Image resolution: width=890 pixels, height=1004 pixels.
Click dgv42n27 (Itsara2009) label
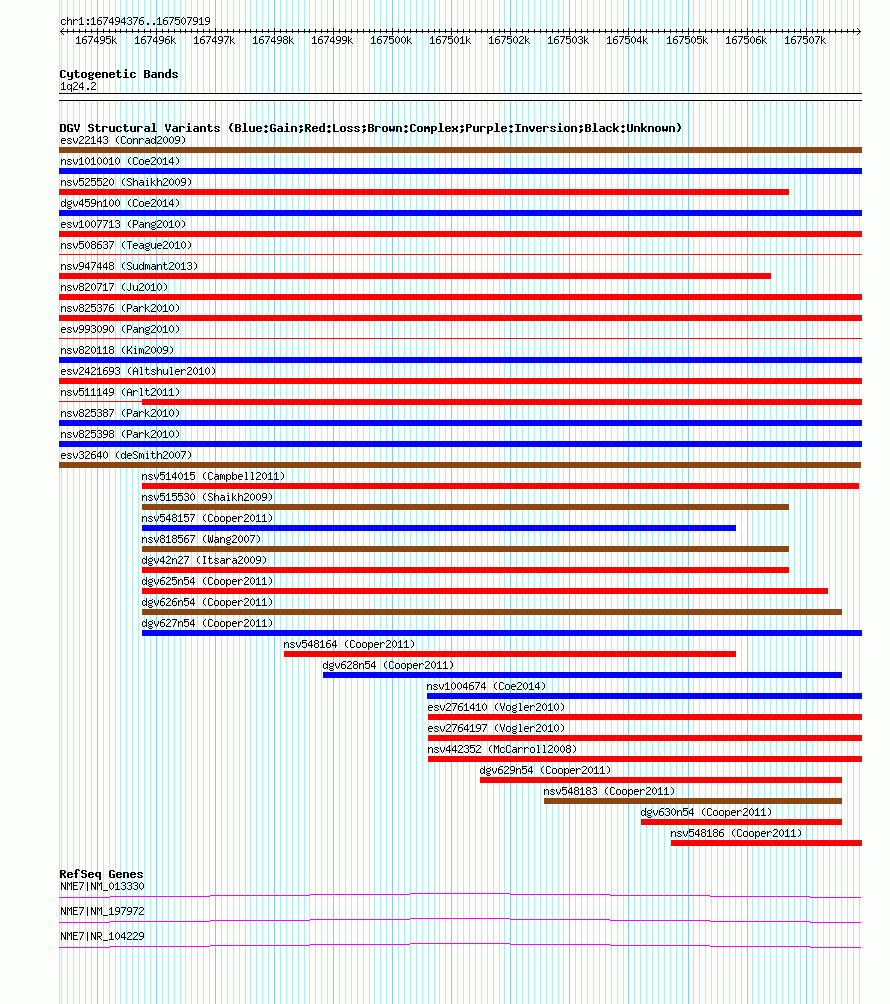[x=204, y=560]
